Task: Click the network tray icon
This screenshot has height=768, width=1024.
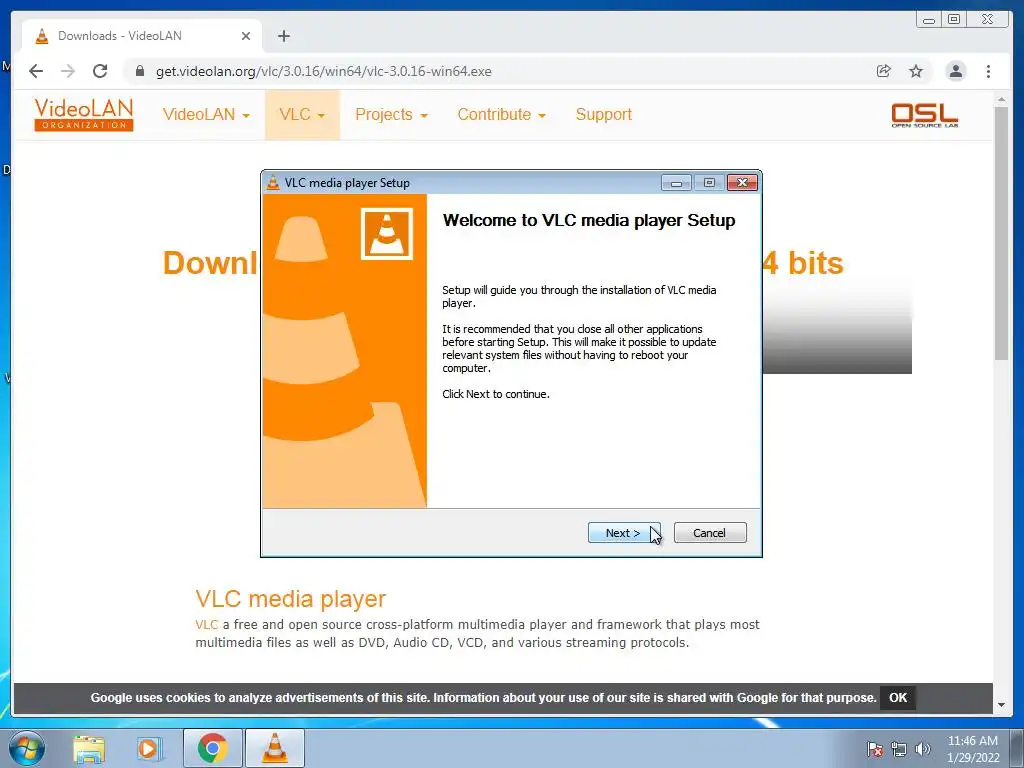Action: 899,749
